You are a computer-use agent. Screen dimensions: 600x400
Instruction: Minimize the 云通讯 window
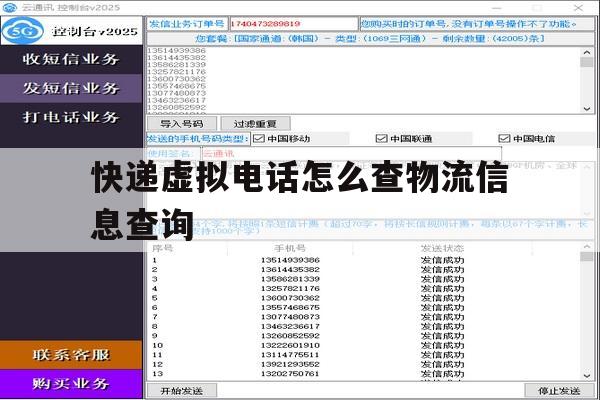(x=497, y=7)
